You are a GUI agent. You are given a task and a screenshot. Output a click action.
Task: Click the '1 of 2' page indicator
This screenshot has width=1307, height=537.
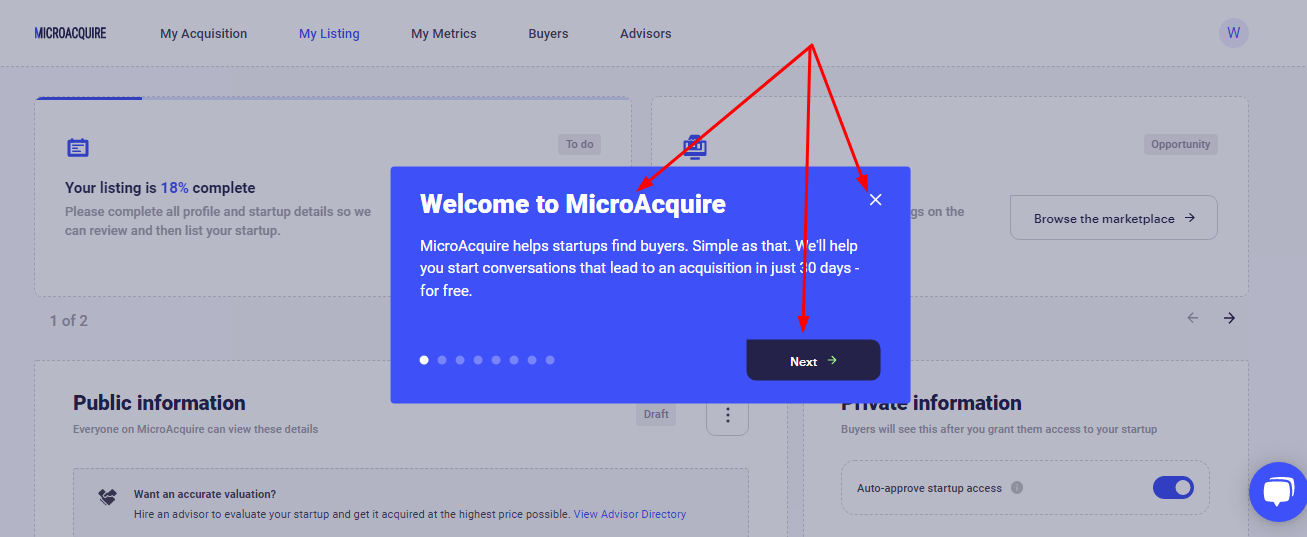[x=69, y=321]
